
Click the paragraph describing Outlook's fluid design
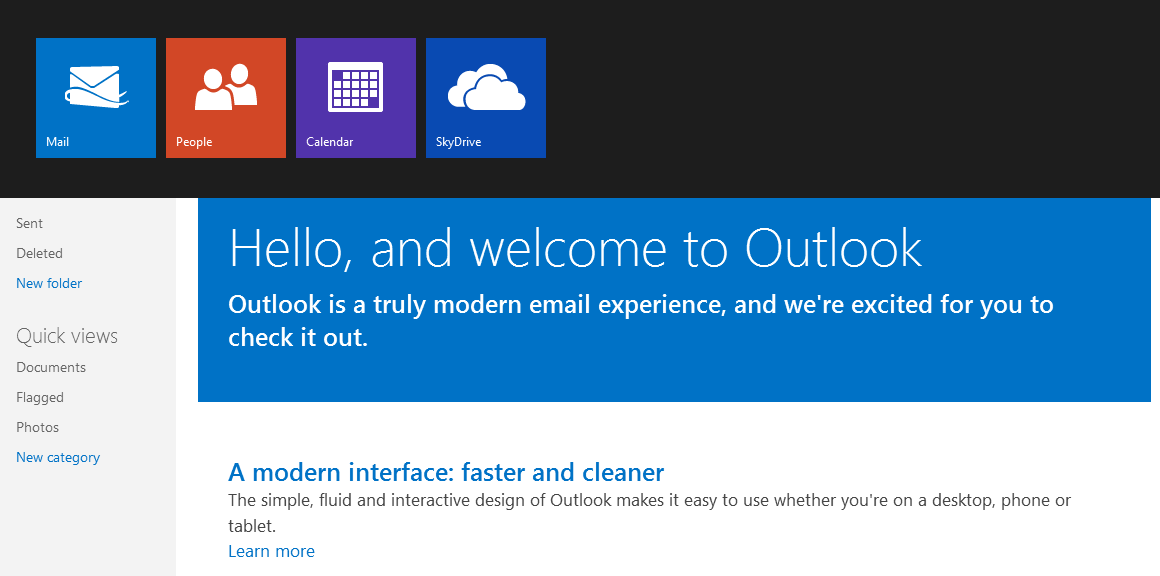pos(648,500)
